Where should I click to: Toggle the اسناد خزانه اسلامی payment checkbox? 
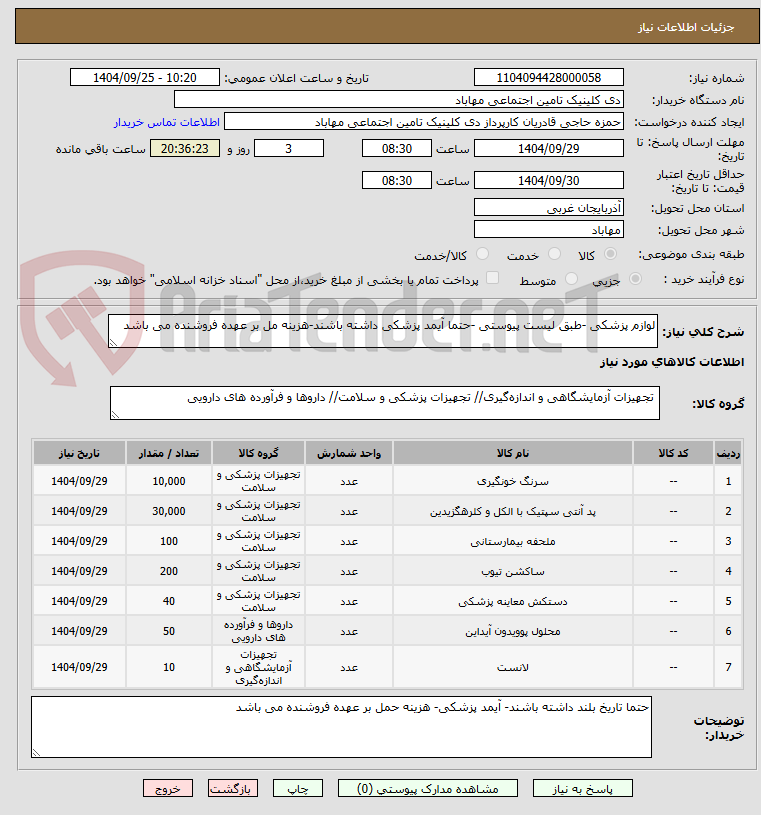coord(492,278)
